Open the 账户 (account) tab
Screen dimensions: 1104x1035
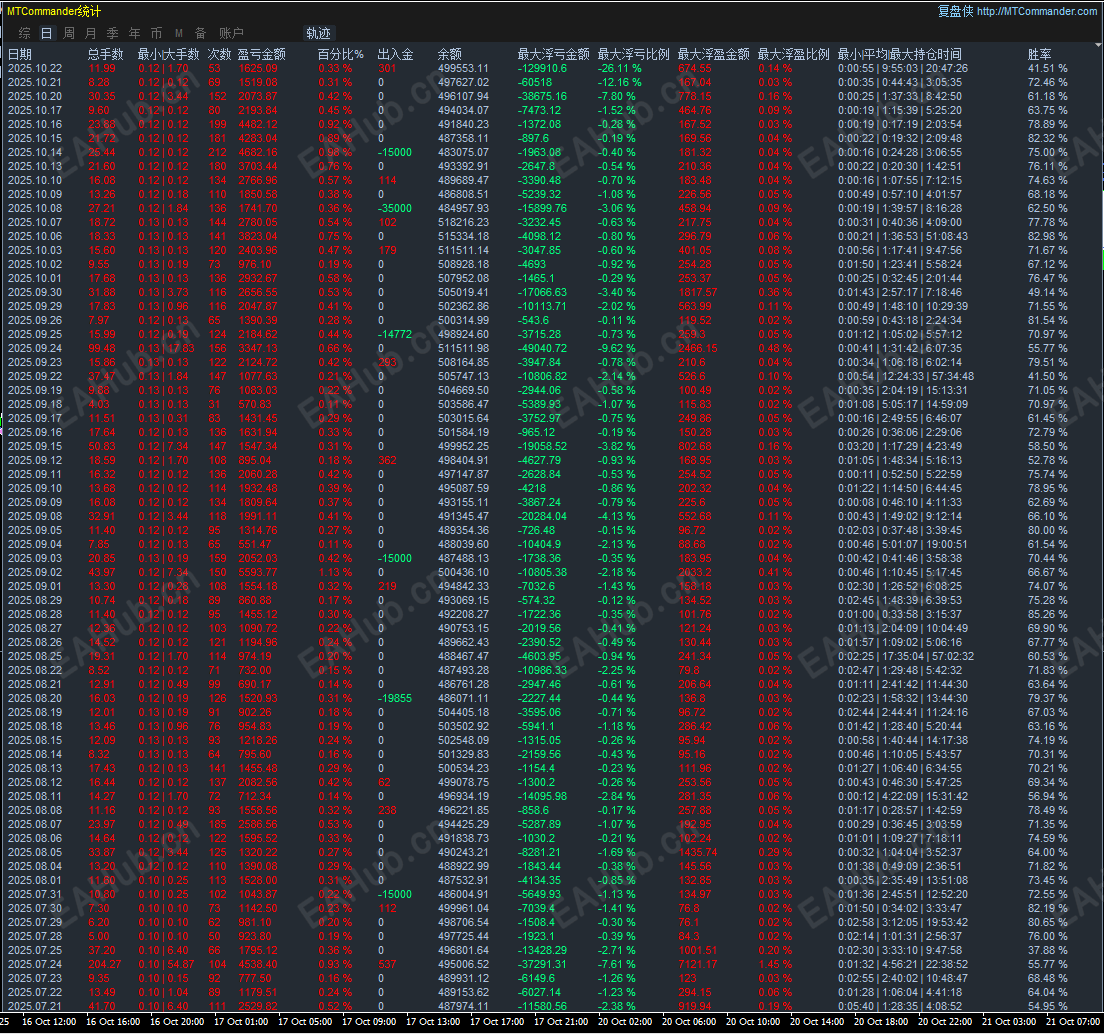click(x=231, y=33)
